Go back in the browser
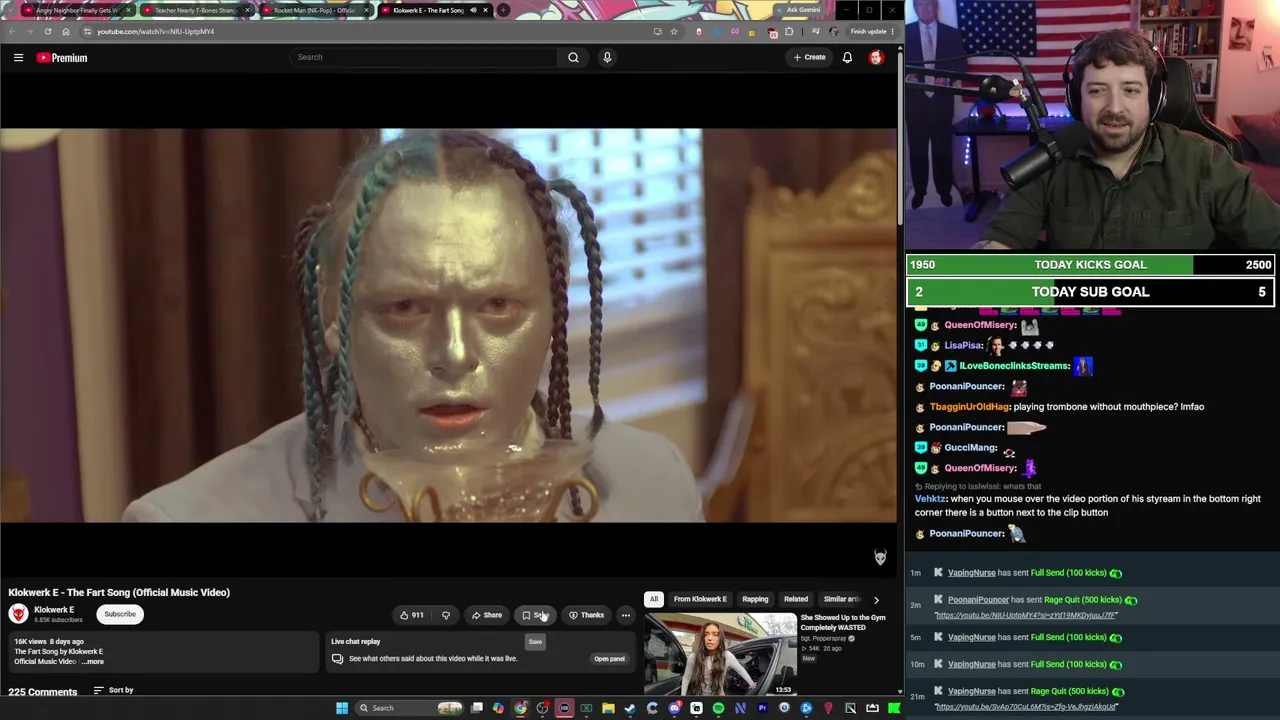Screen dimensions: 1280x720 (11, 31)
